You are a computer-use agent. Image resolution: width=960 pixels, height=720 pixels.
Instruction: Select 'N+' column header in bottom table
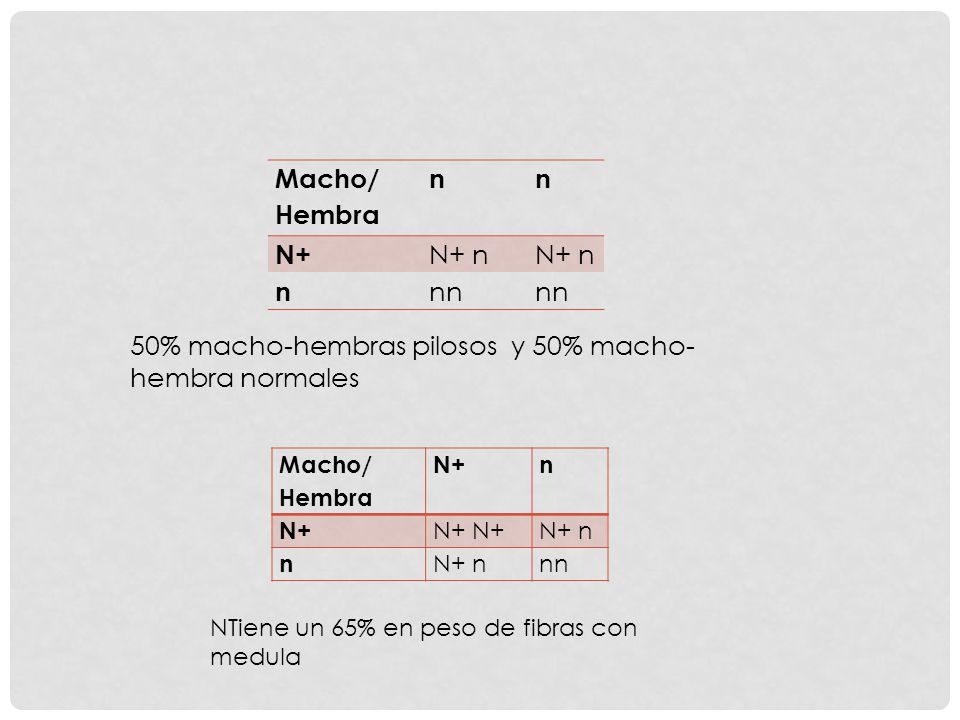pos(479,481)
